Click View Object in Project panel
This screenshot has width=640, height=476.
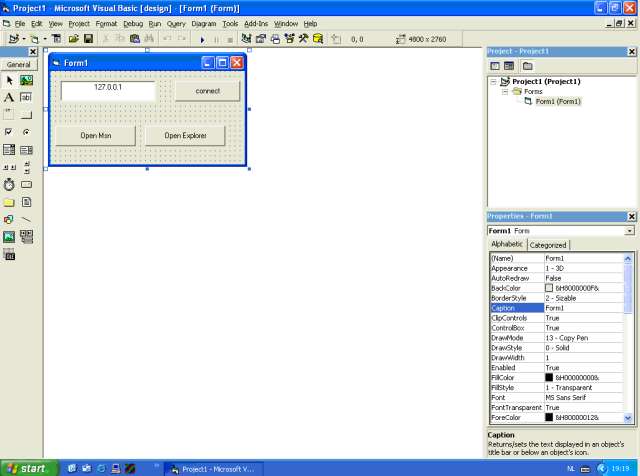[x=509, y=66]
